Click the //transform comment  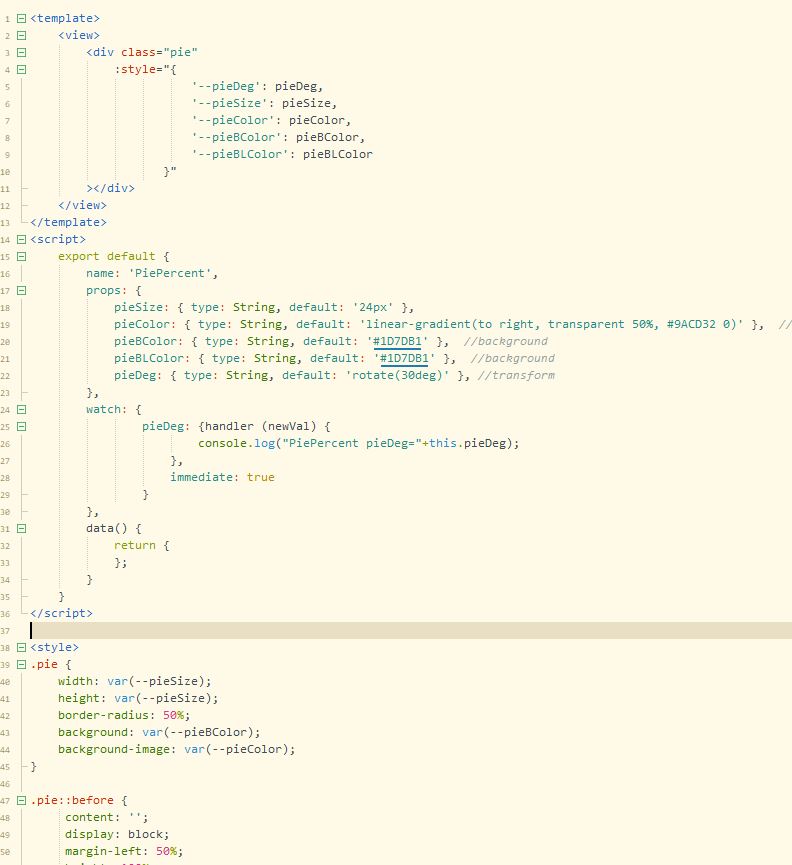[516, 376]
